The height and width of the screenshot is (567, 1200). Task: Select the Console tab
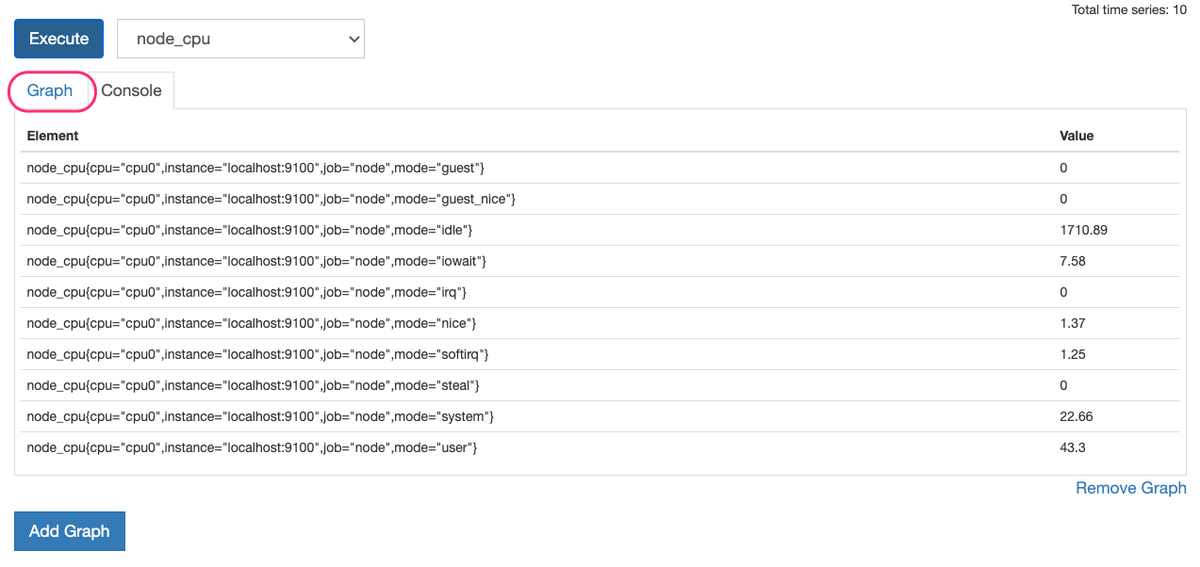pyautogui.click(x=131, y=91)
